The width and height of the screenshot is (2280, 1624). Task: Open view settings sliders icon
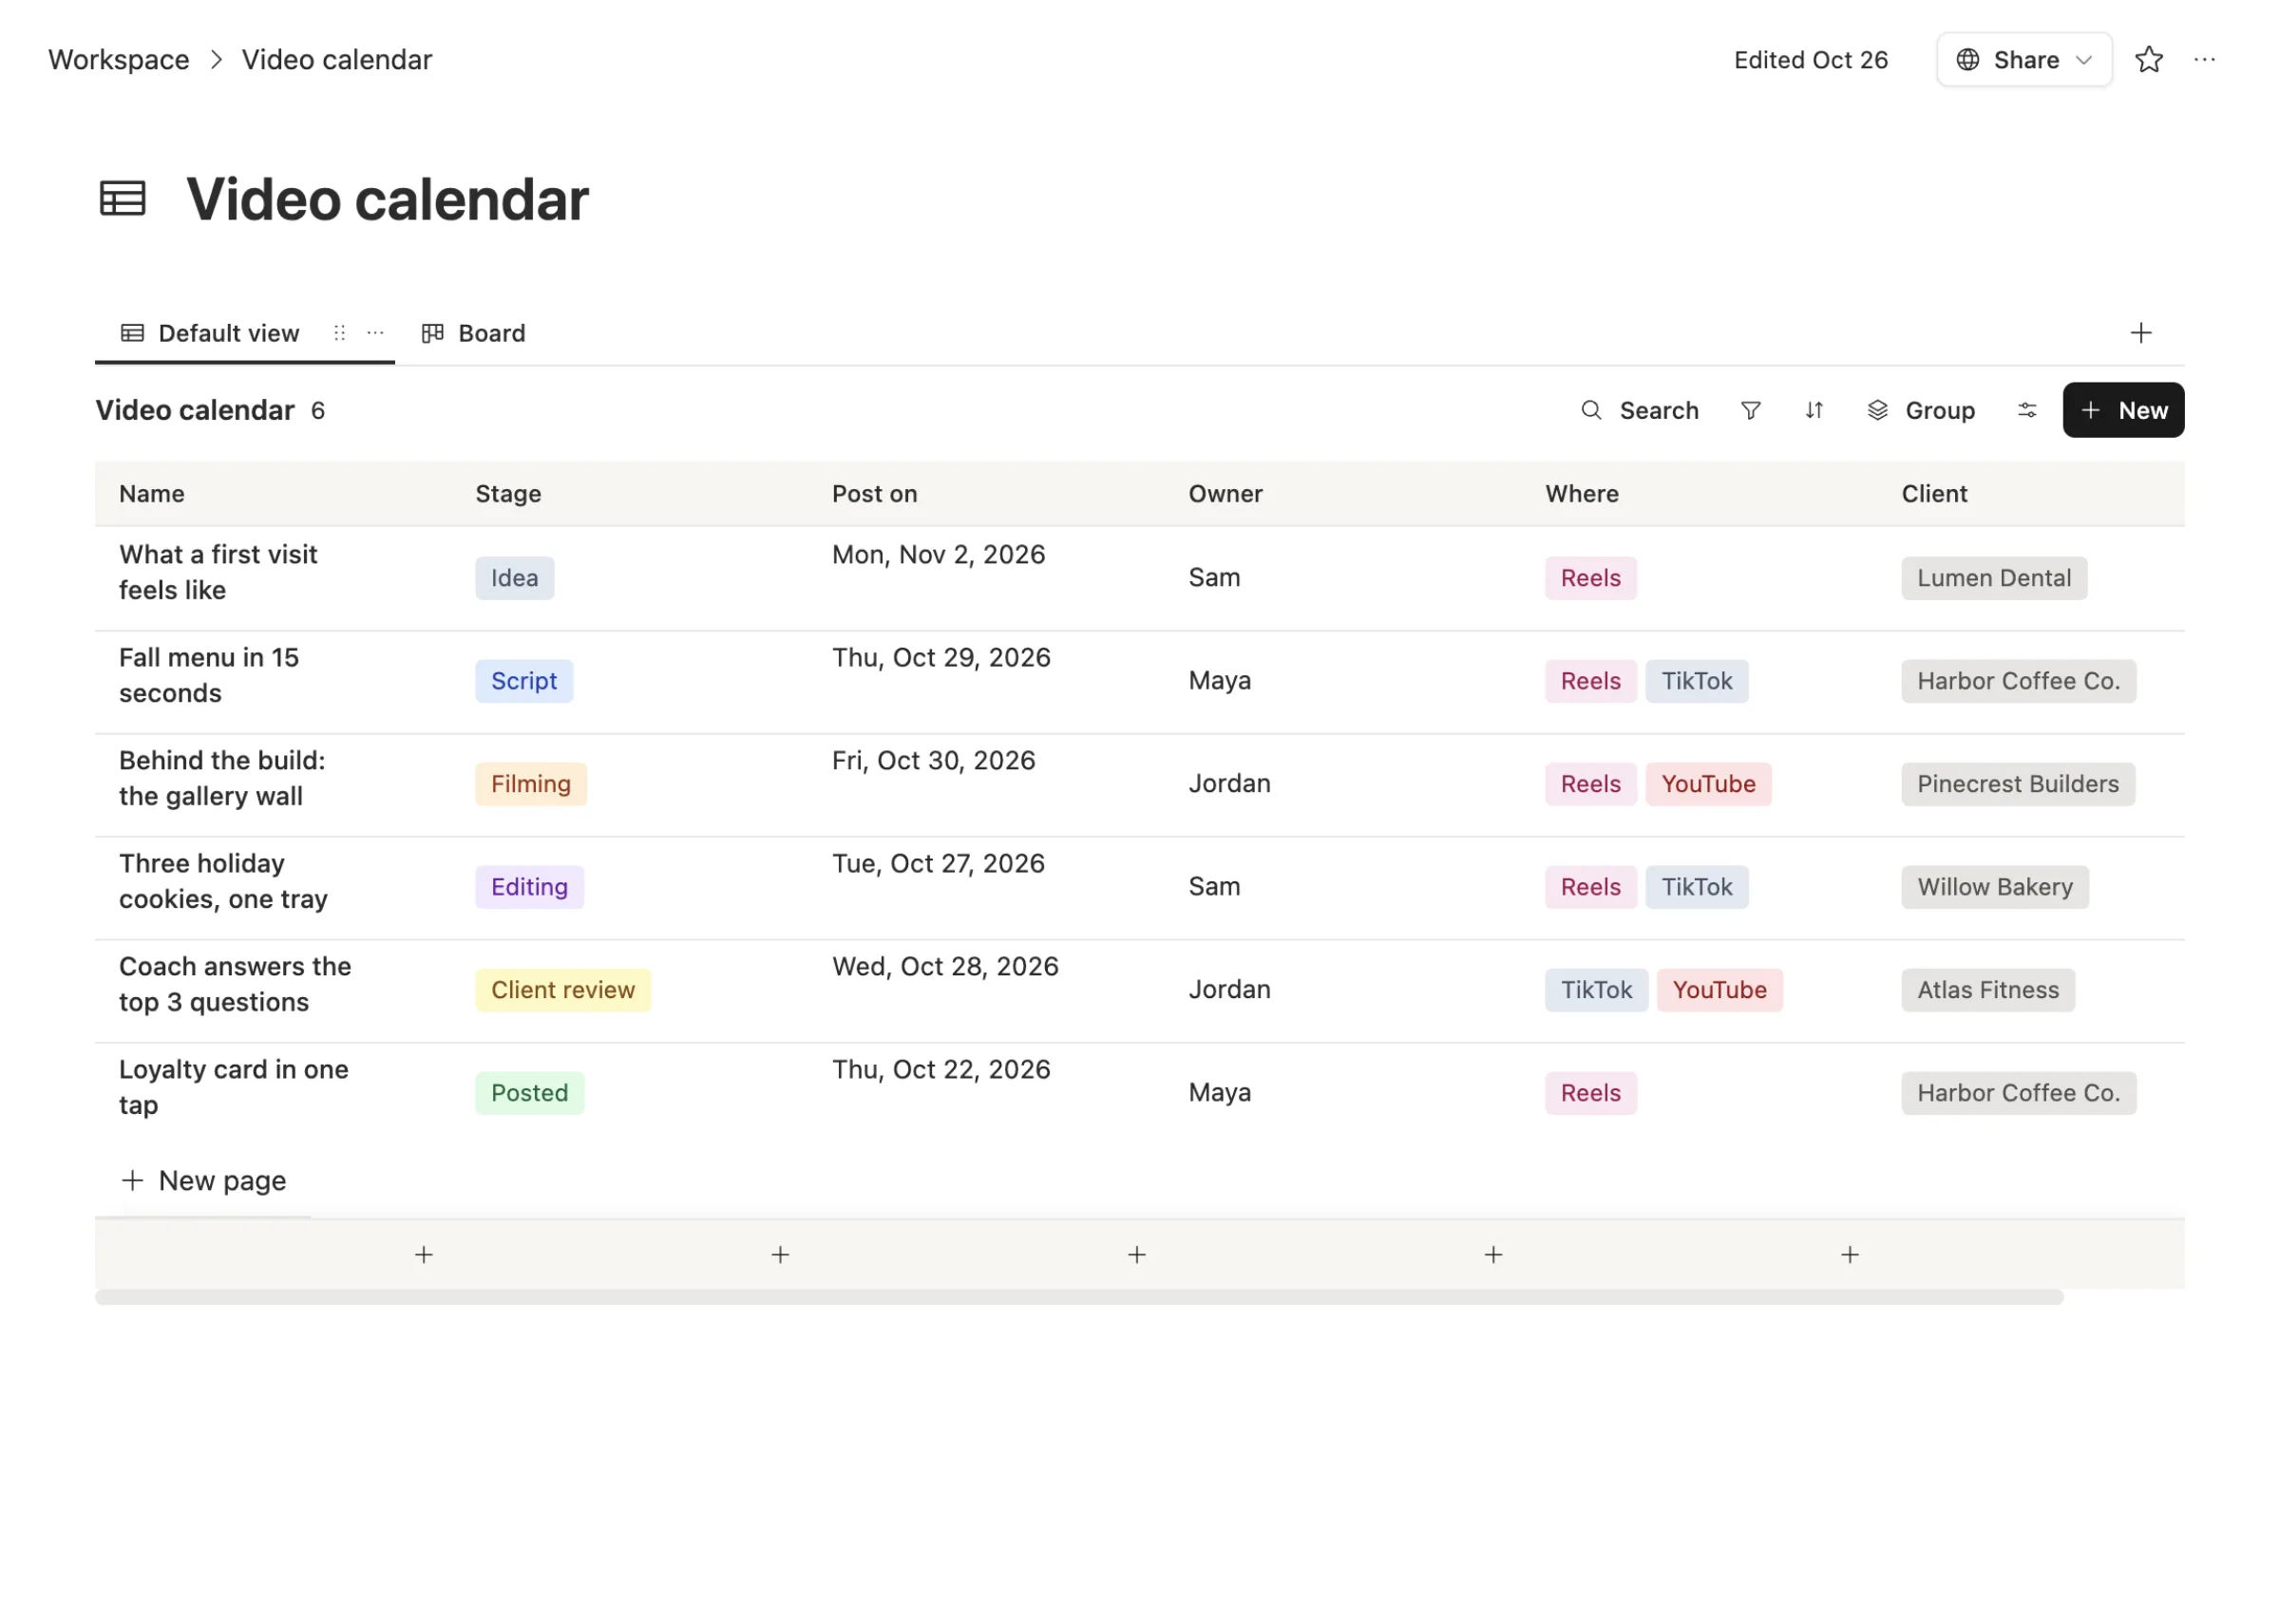[x=2027, y=410]
